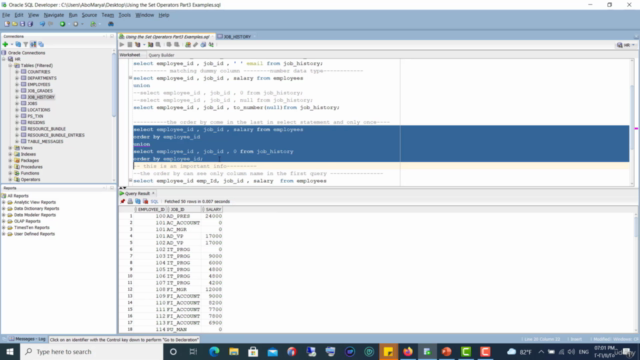Click the EMPLOYEE_ID column header
This screenshot has height=360, width=640.
click(151, 209)
